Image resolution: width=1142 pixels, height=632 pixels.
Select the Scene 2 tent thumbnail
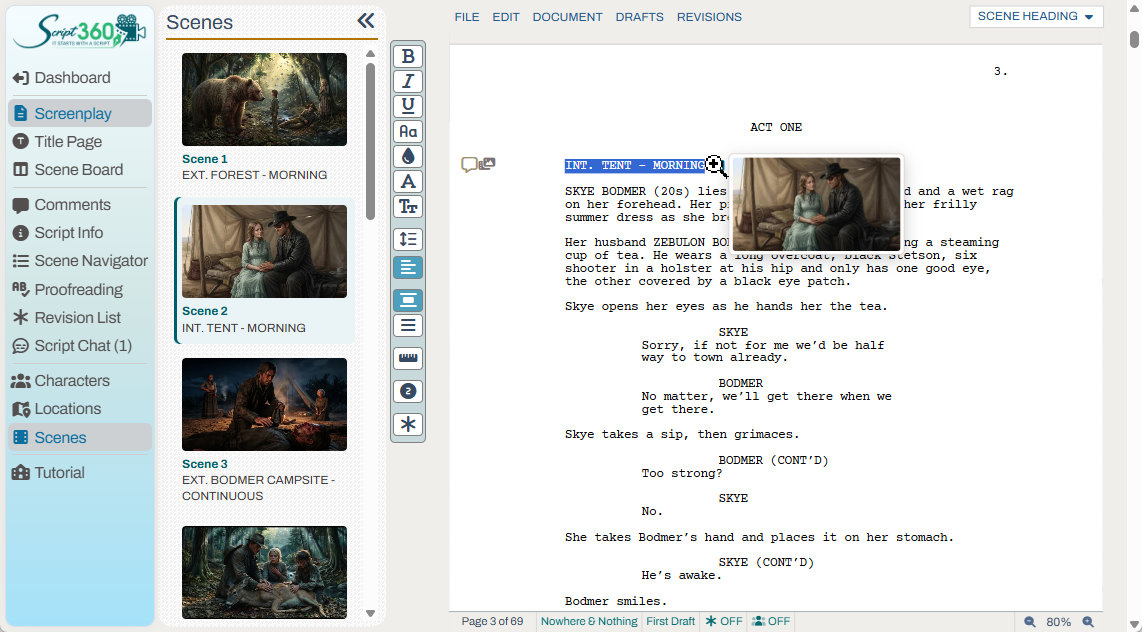tap(264, 251)
